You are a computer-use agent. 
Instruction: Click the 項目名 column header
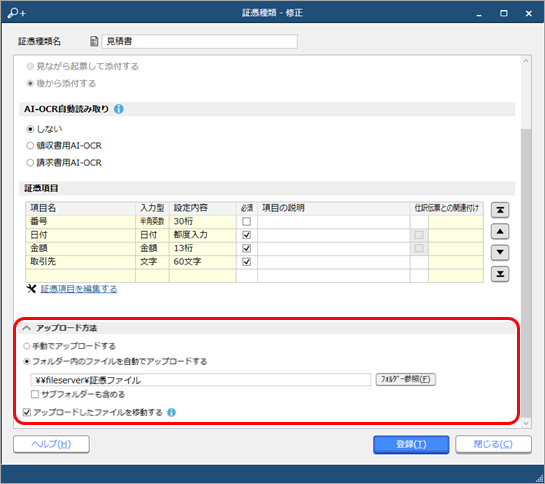click(x=80, y=208)
